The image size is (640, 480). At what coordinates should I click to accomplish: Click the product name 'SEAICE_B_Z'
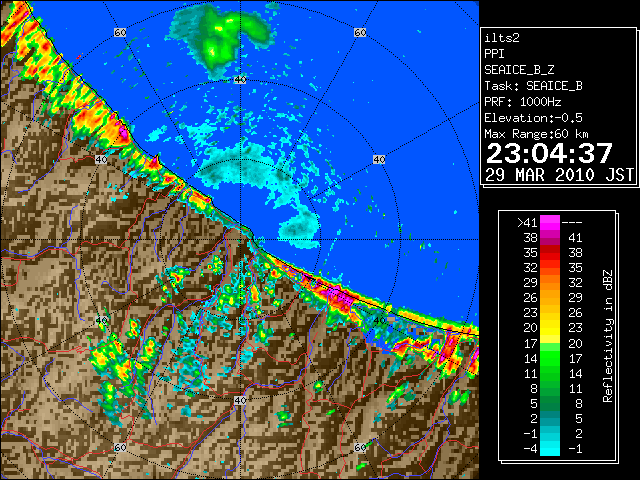tap(519, 70)
